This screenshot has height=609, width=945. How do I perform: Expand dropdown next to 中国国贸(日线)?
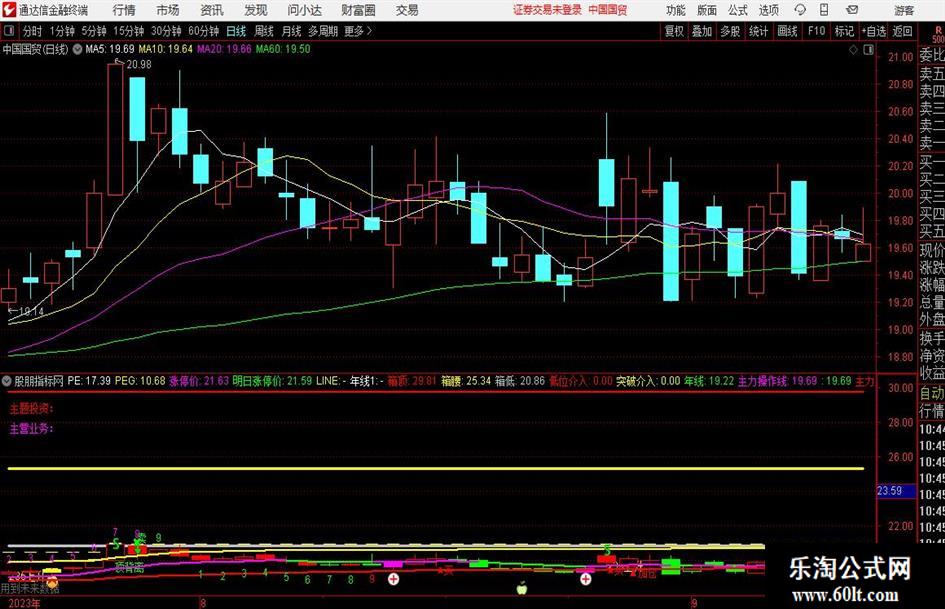click(78, 49)
